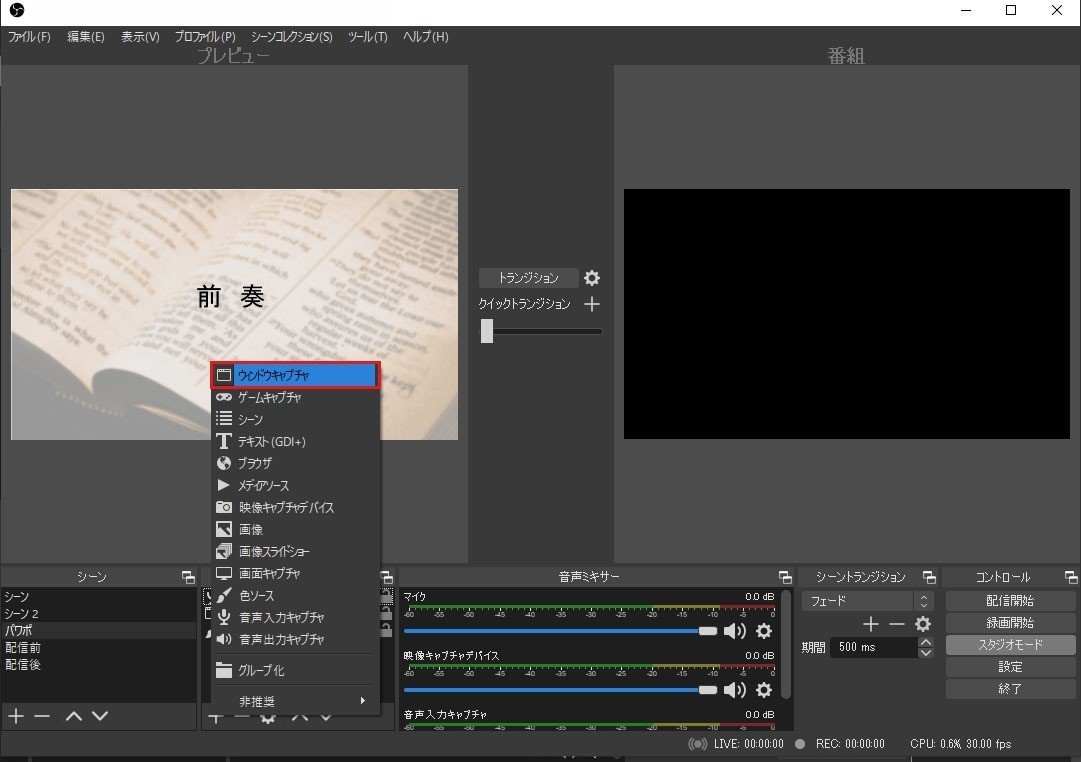Click 配信開始 to start streaming
This screenshot has width=1081, height=762.
[1010, 601]
